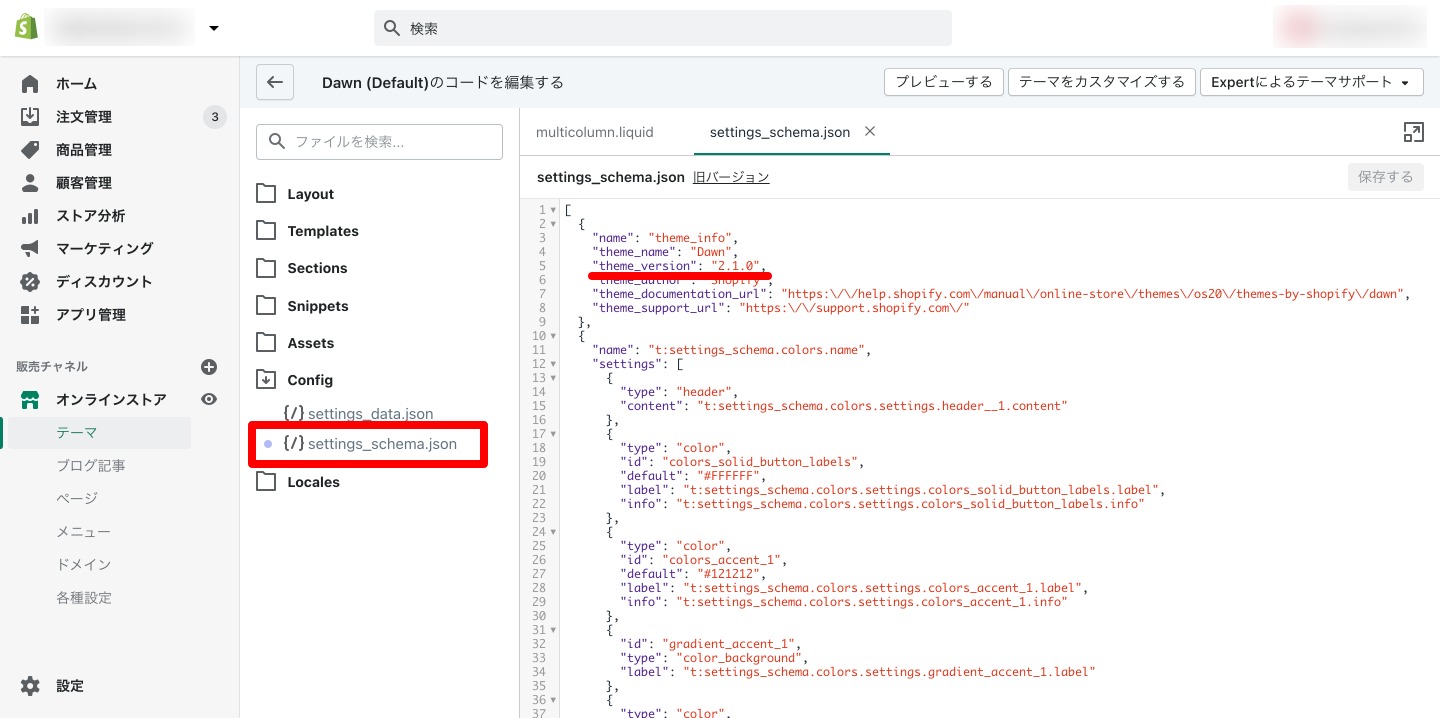Screen dimensions: 1440x718
Task: Collapse the Config folder
Action: click(x=295, y=380)
